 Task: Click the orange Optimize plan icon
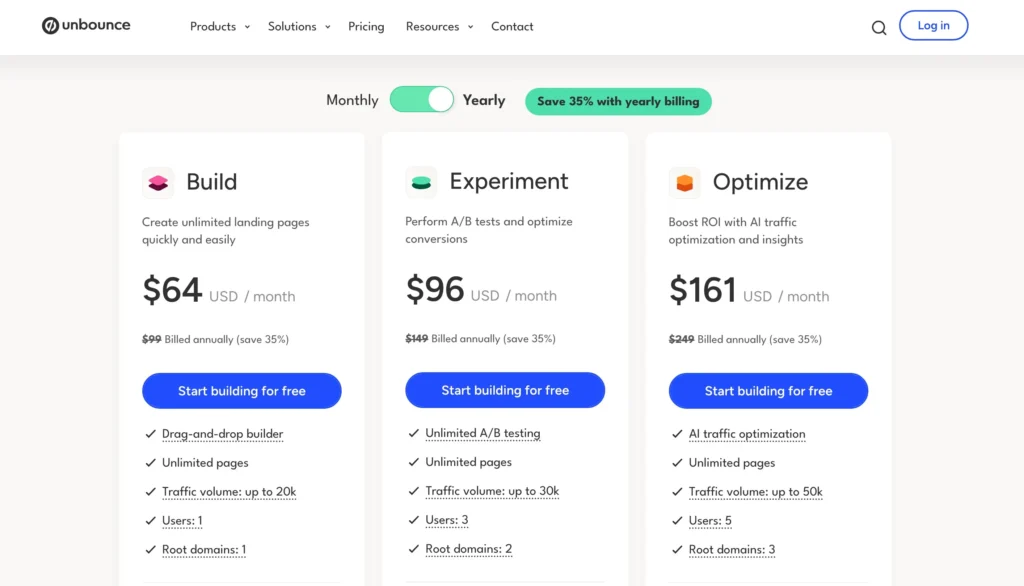[684, 183]
